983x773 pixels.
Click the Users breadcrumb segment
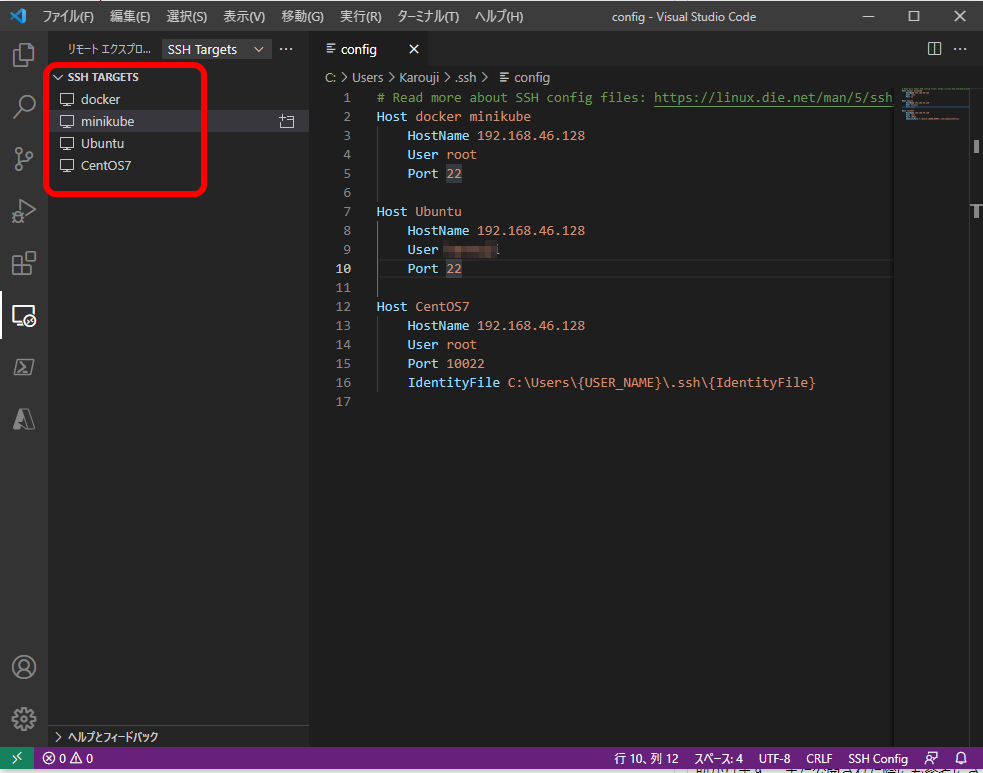click(367, 77)
